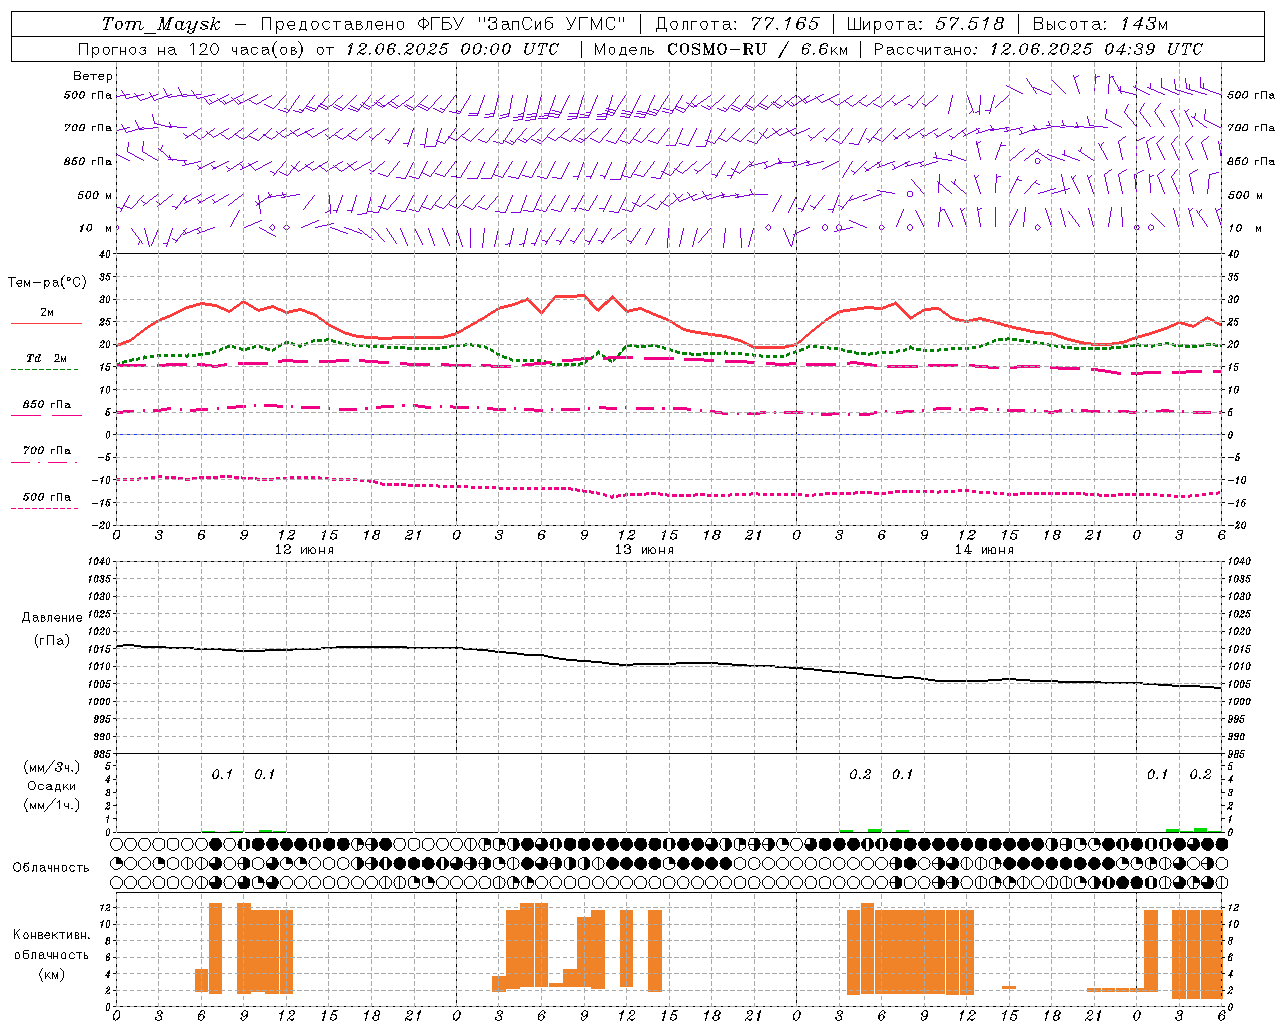Click the "Конвективн." convective cloud label
Viewport: 1280px width, 1024px height.
click(51, 935)
